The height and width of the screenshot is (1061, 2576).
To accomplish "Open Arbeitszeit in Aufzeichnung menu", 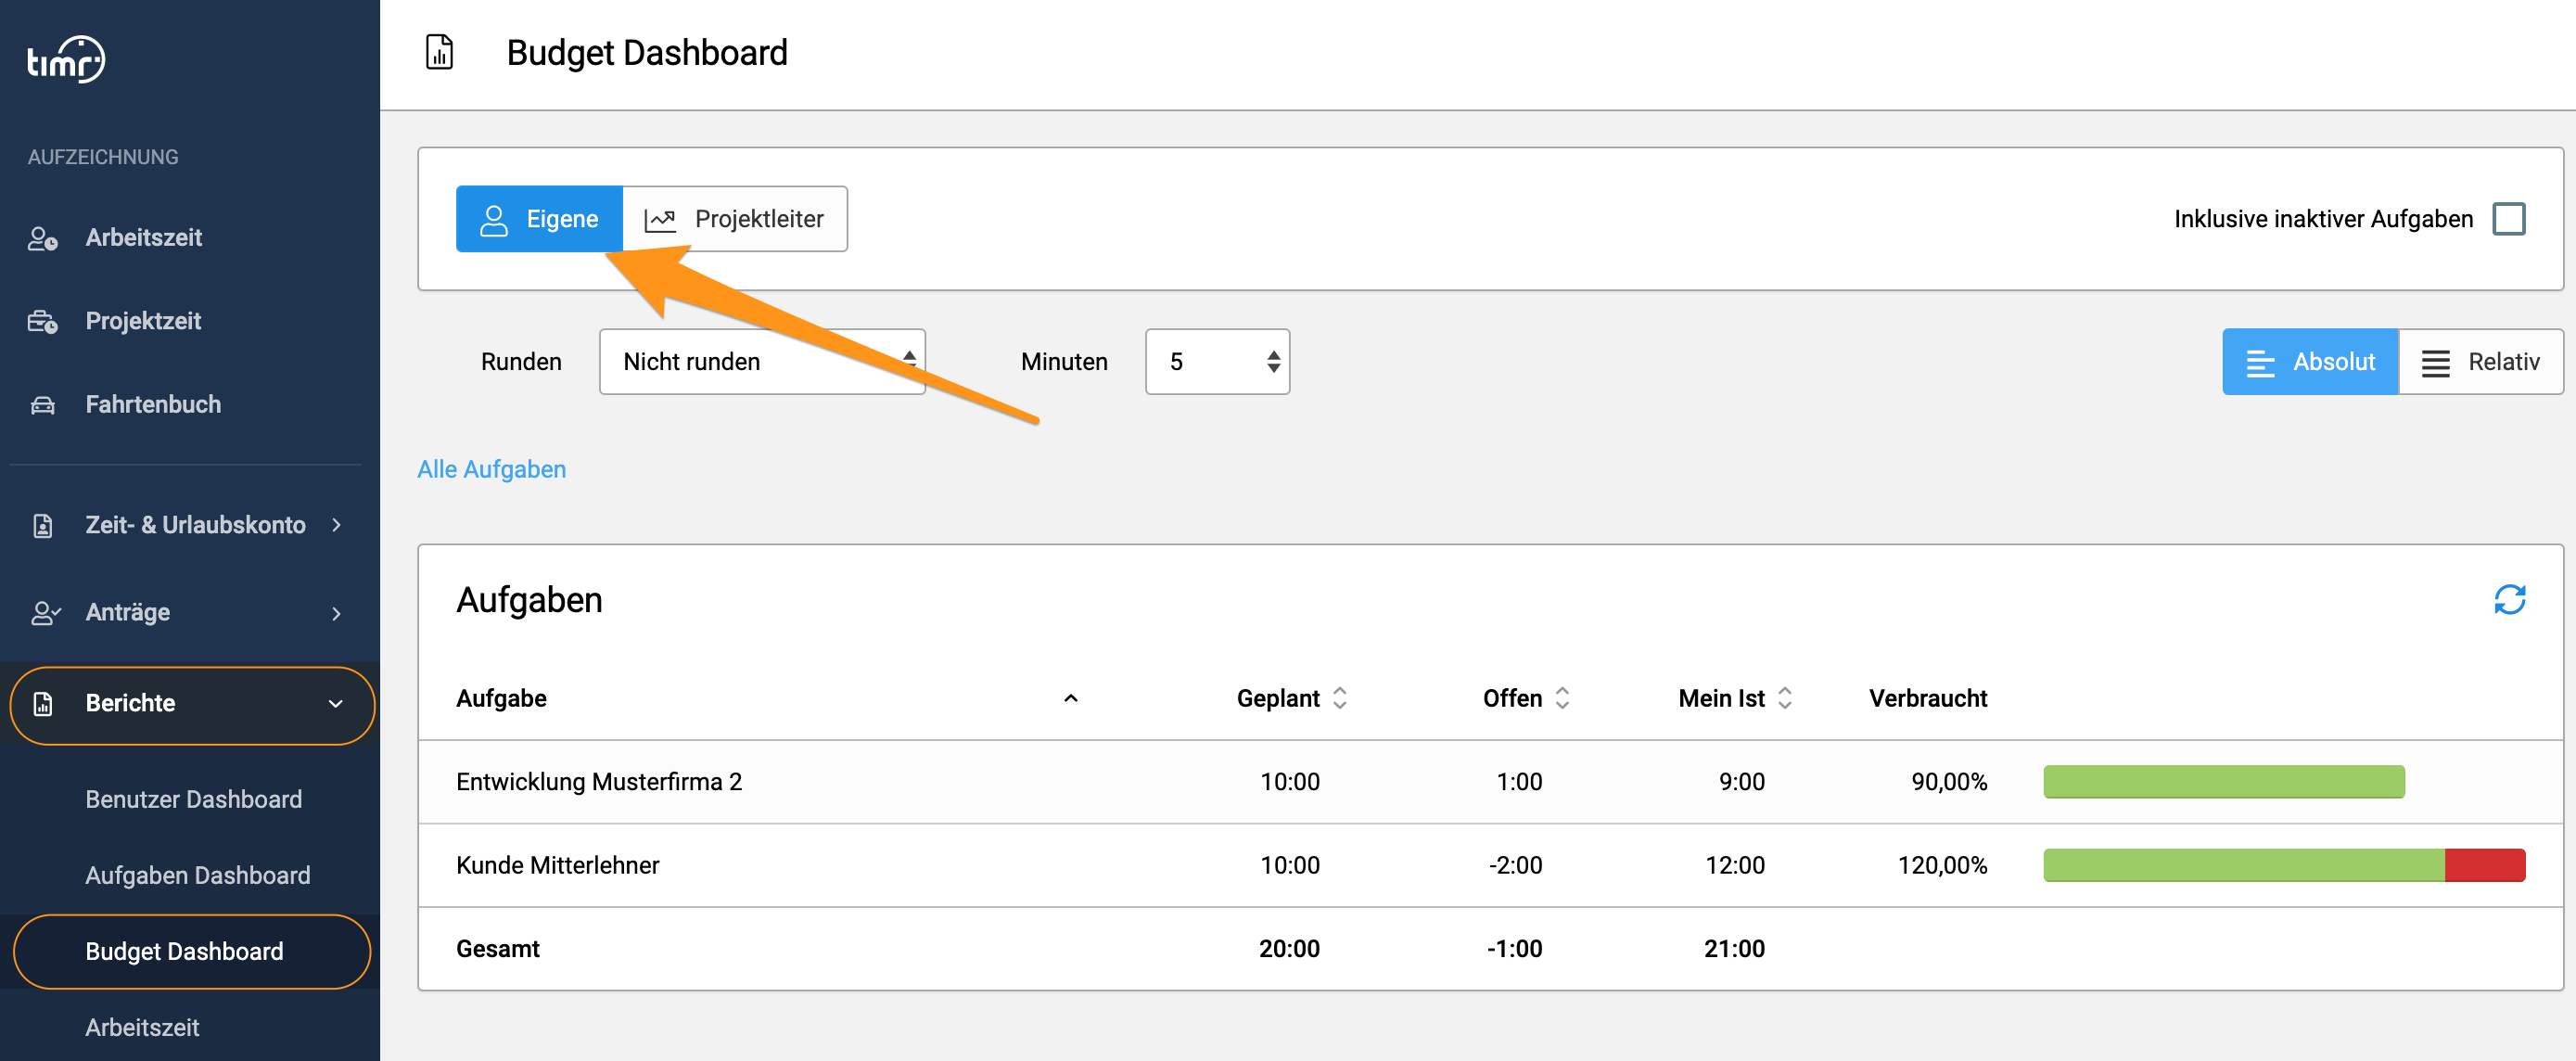I will click(x=143, y=238).
